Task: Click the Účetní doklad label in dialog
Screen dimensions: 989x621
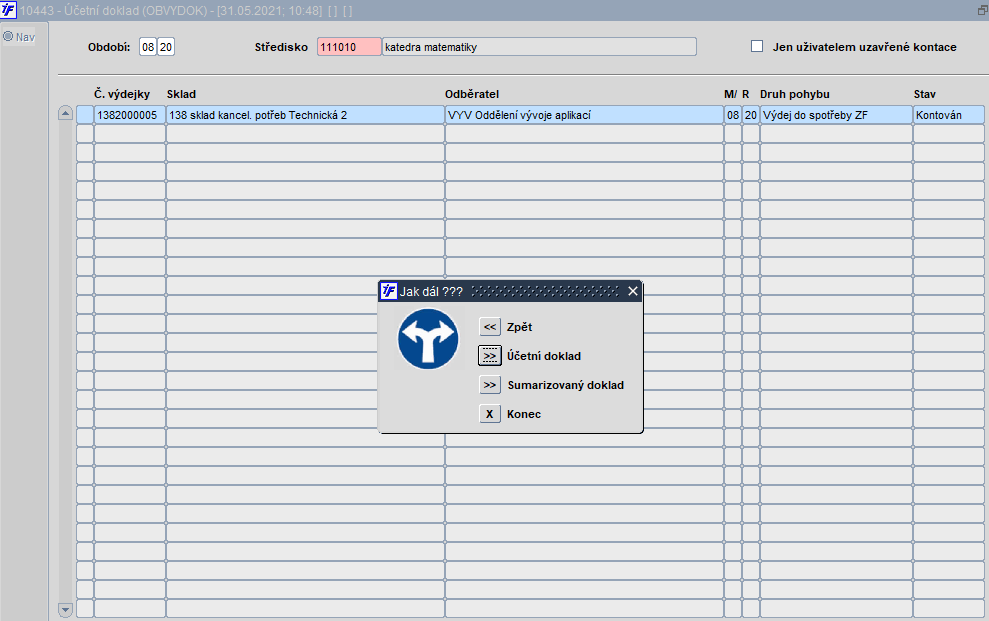Action: click(x=544, y=356)
